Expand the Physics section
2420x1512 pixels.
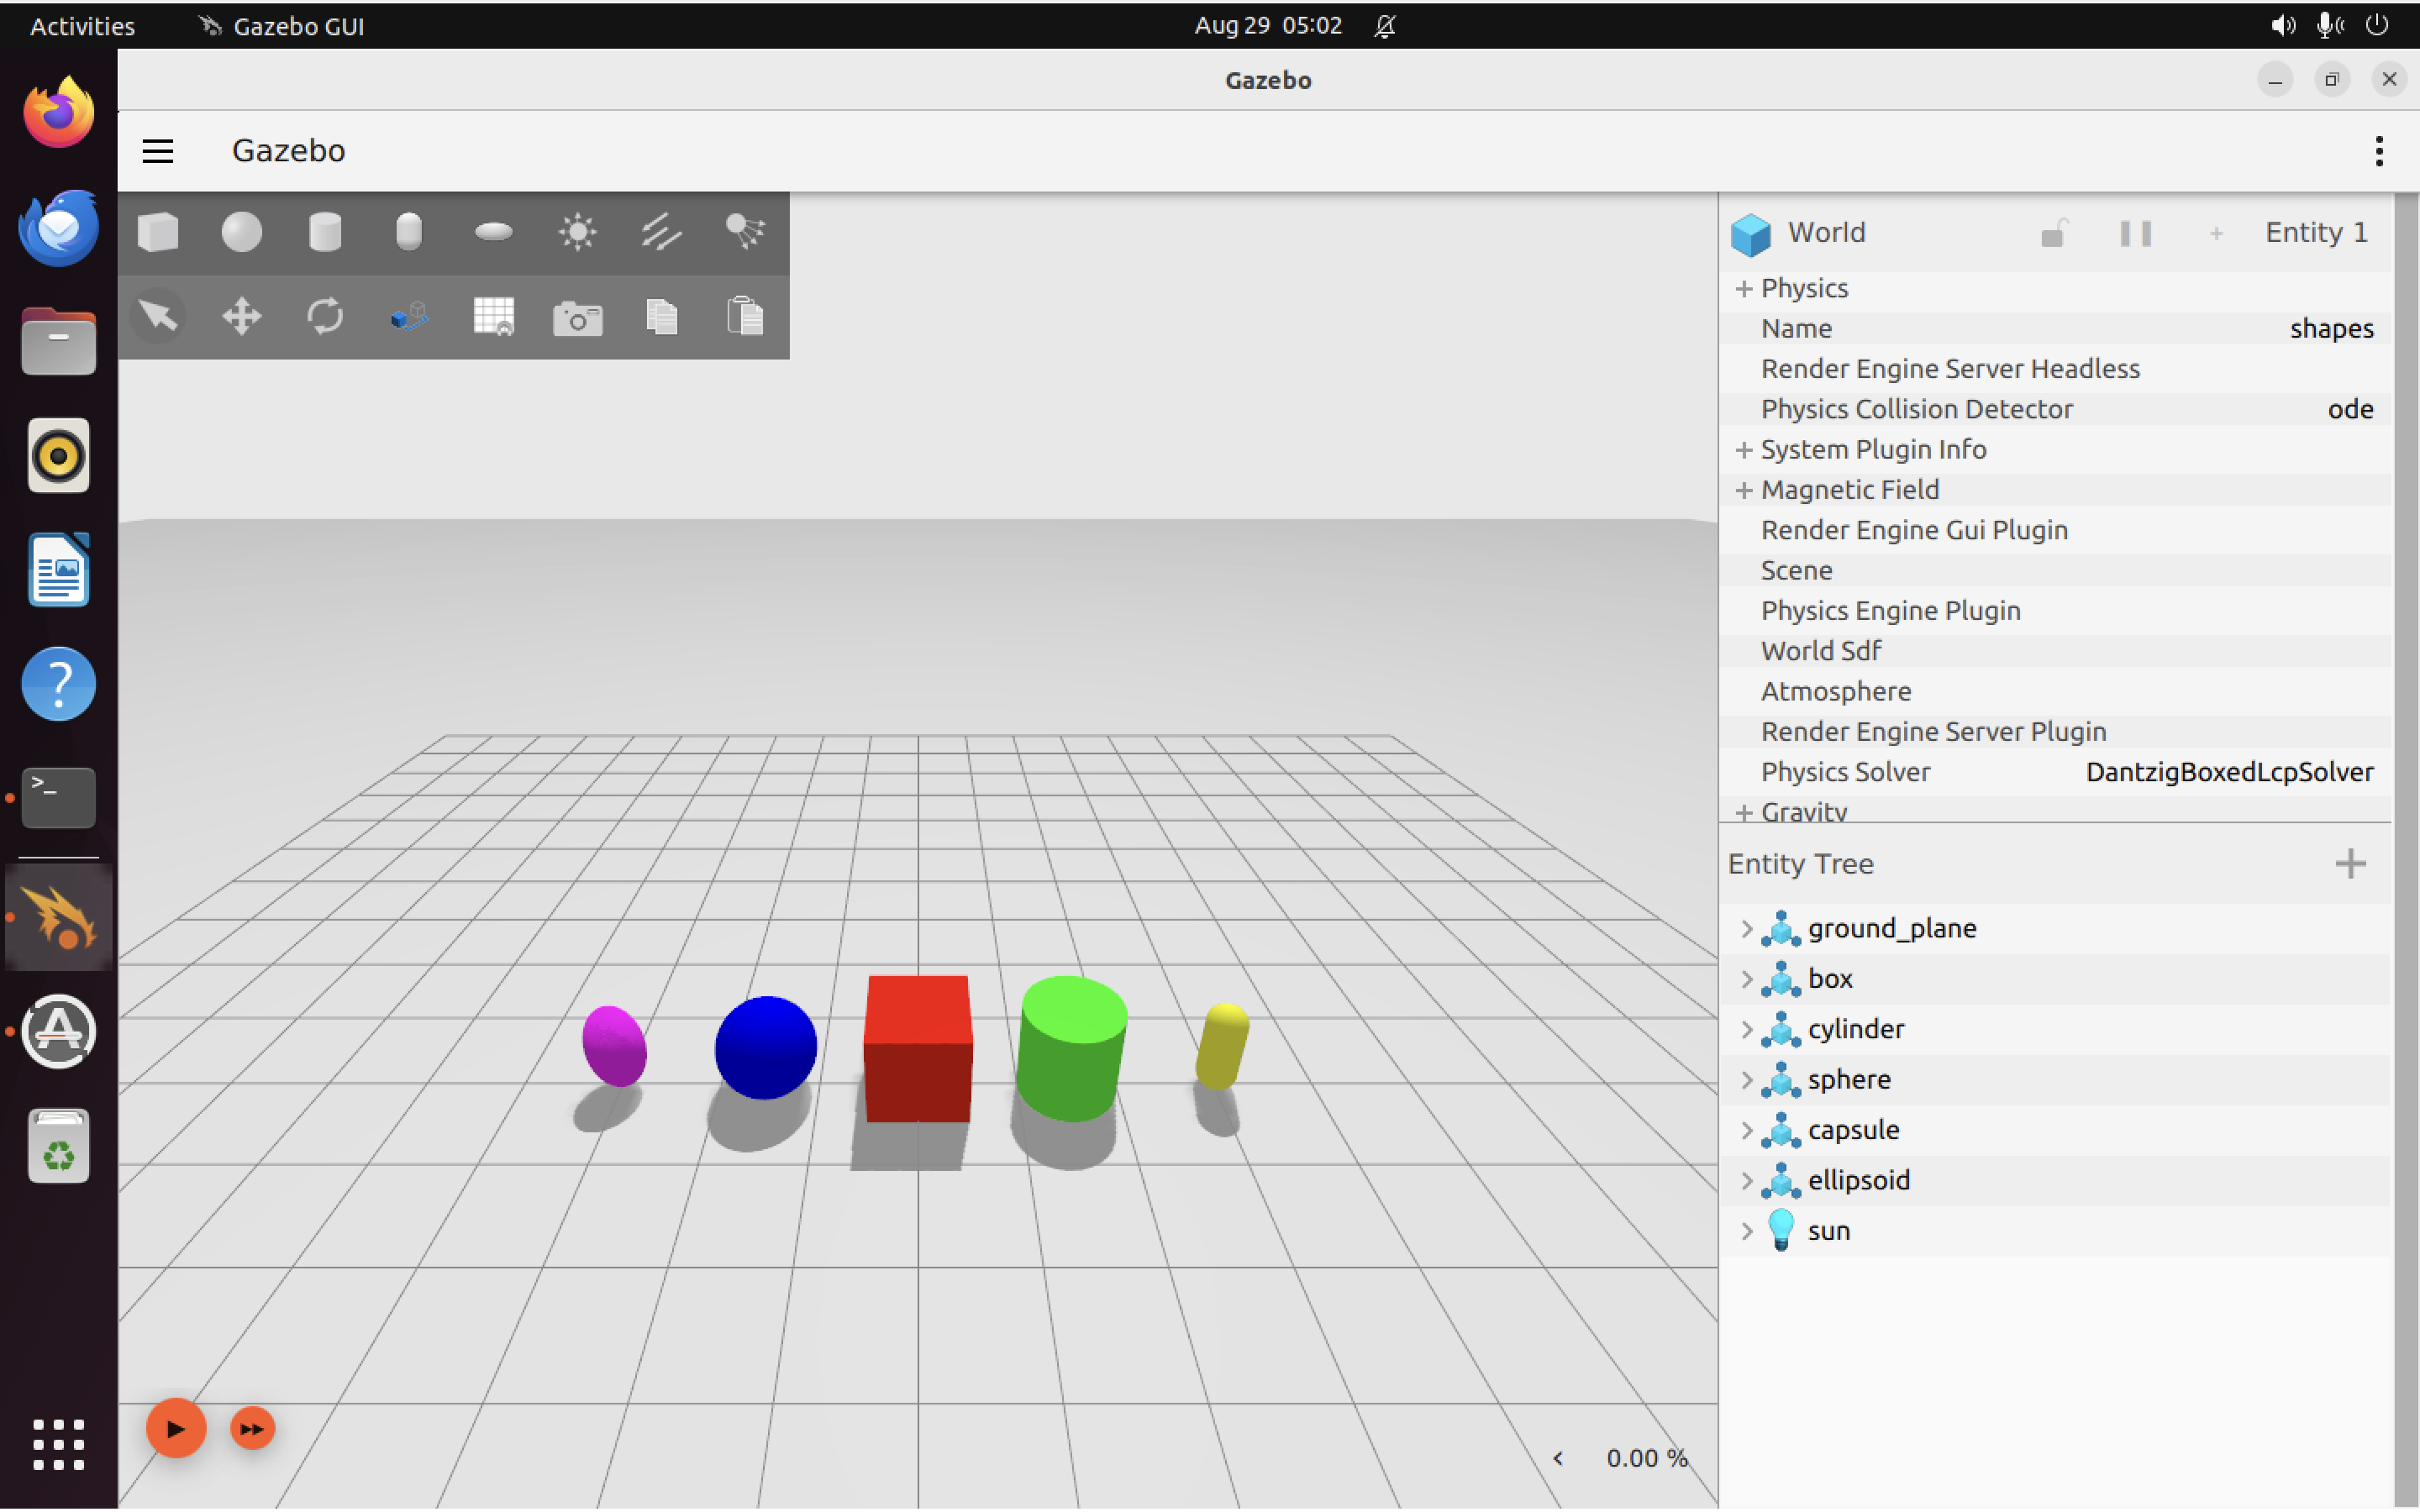pos(1744,288)
